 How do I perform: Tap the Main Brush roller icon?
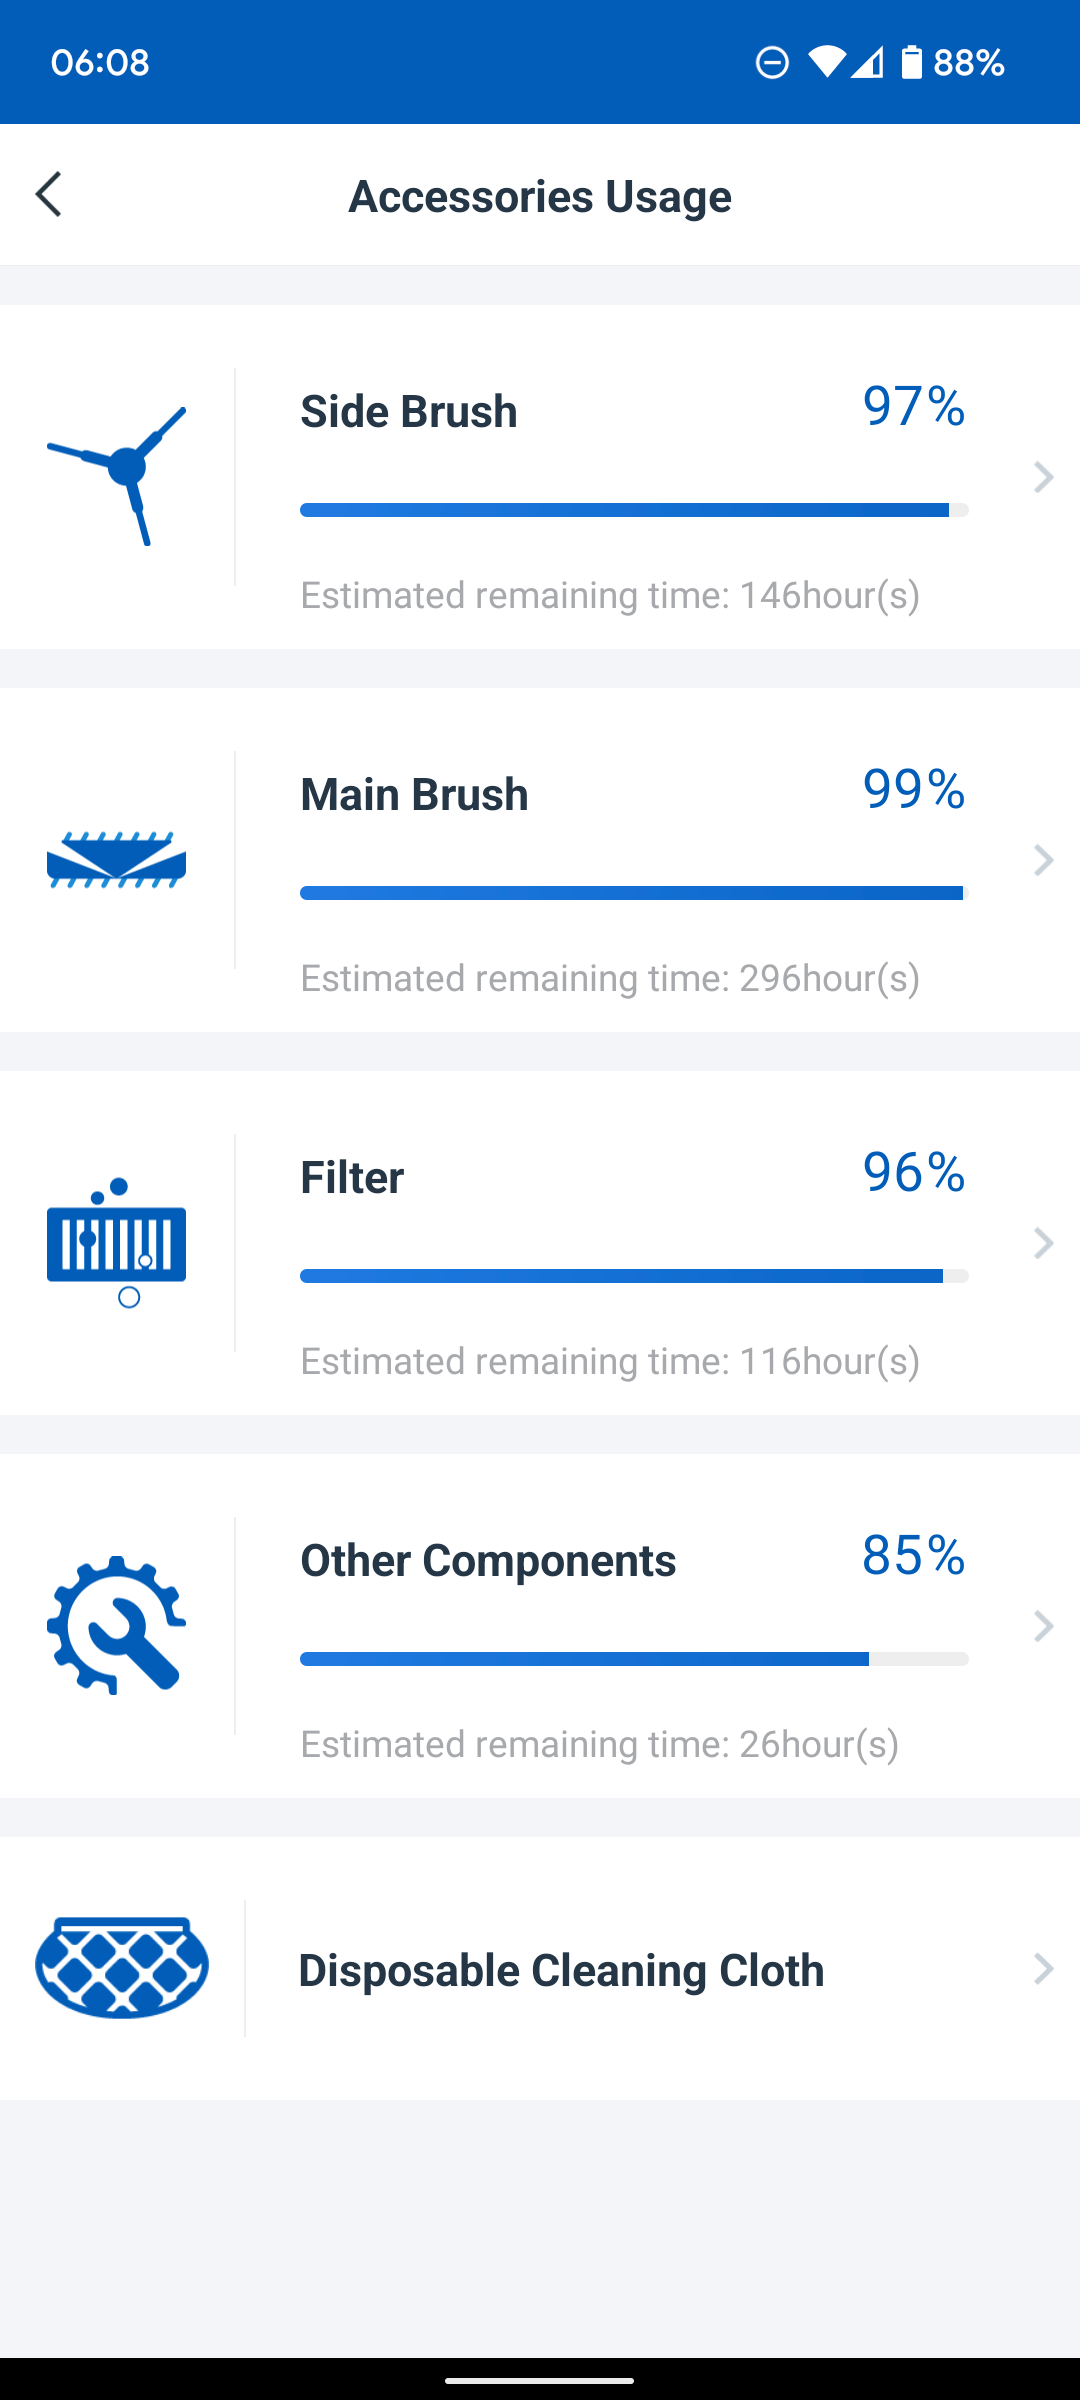[117, 859]
